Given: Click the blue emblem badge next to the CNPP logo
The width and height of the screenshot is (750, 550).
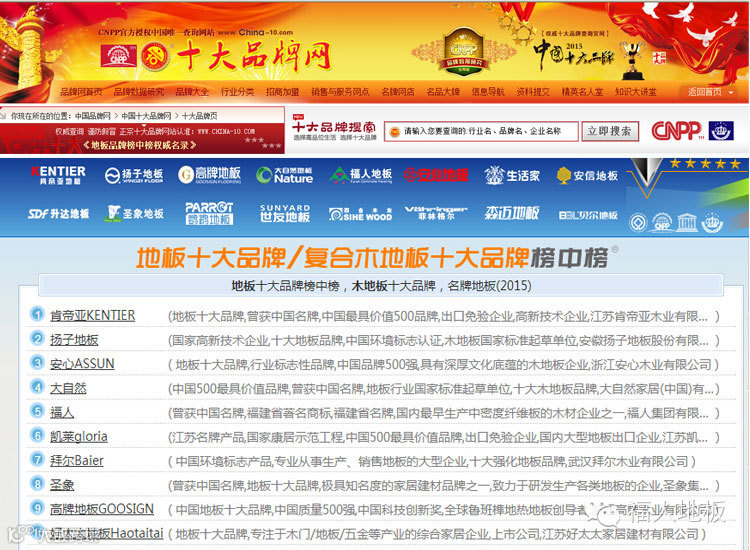Looking at the screenshot, I should pyautogui.click(x=721, y=131).
